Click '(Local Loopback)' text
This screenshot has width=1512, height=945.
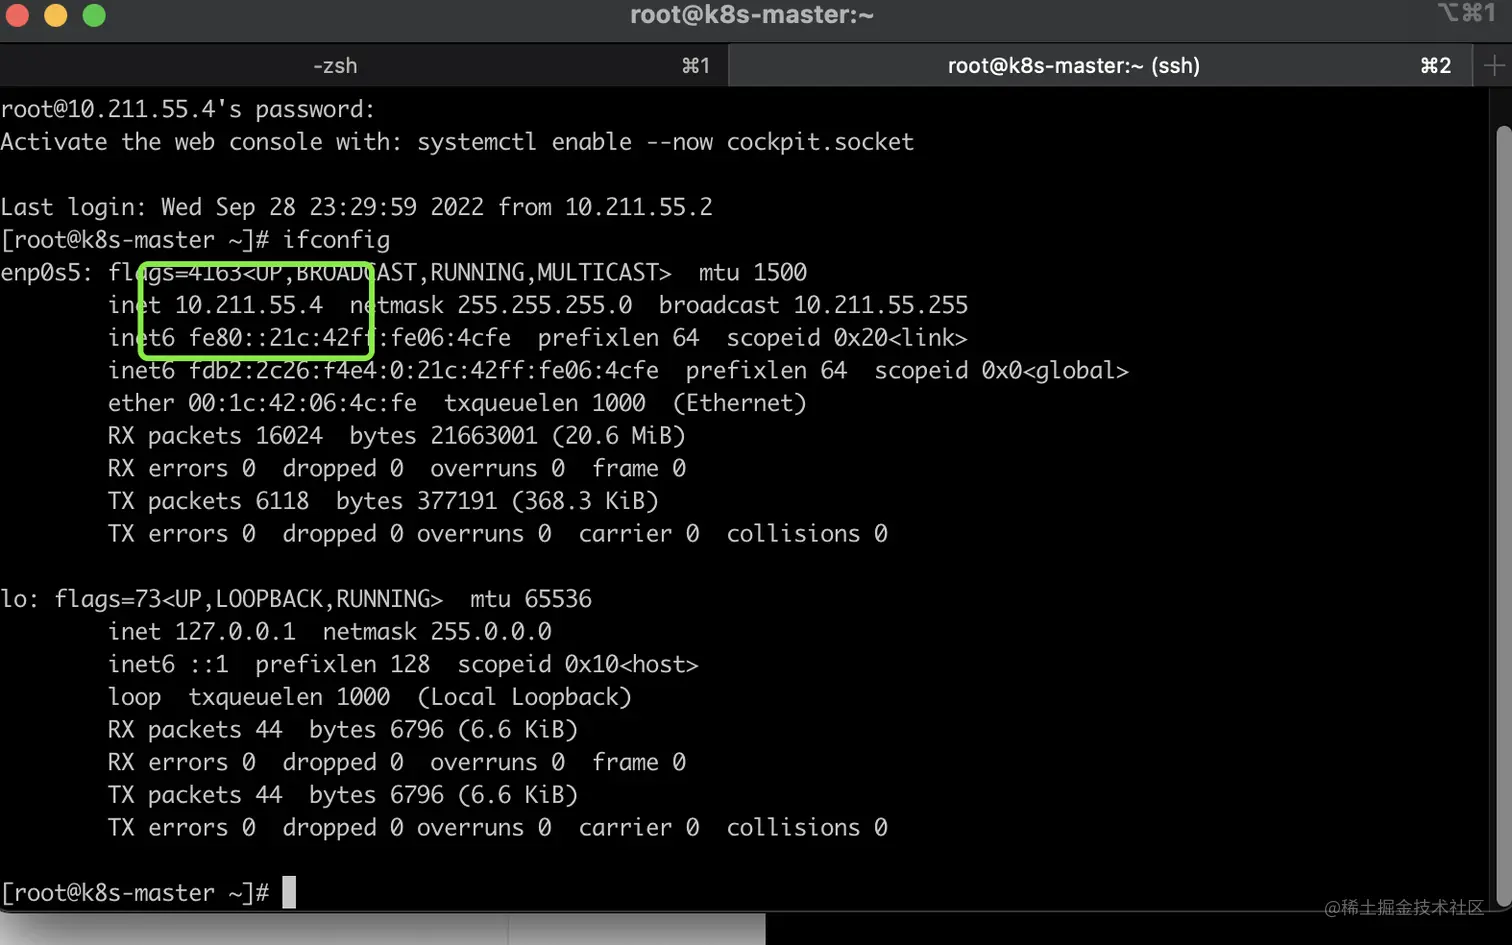tap(524, 697)
